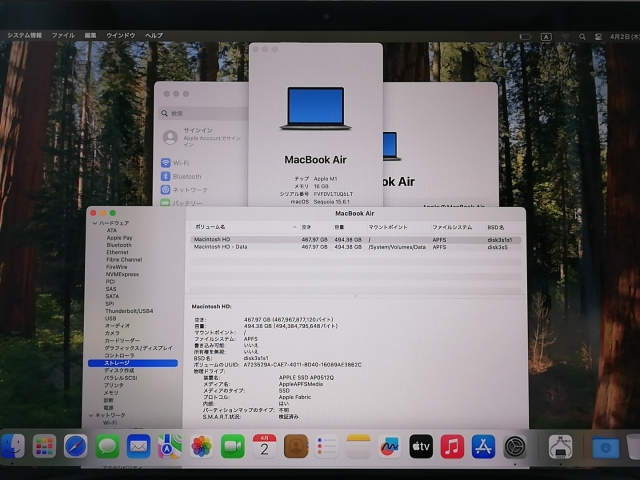Open the ウインドウ menu

tap(121, 36)
